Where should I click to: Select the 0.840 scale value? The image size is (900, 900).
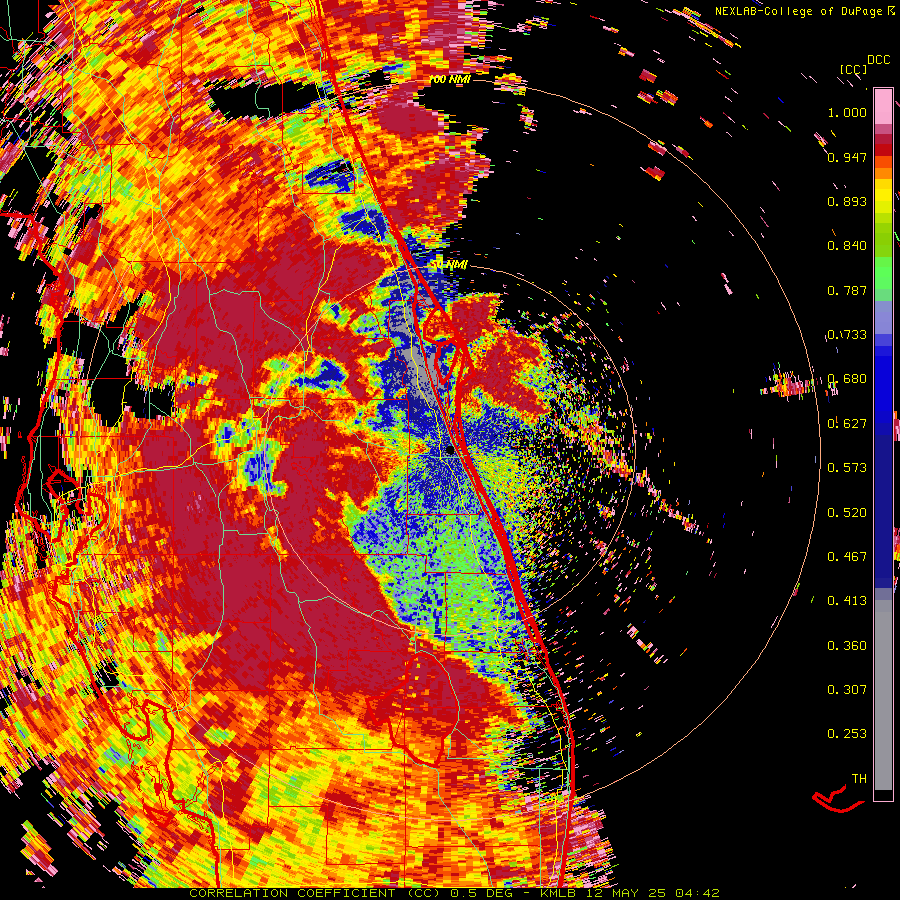tap(847, 246)
